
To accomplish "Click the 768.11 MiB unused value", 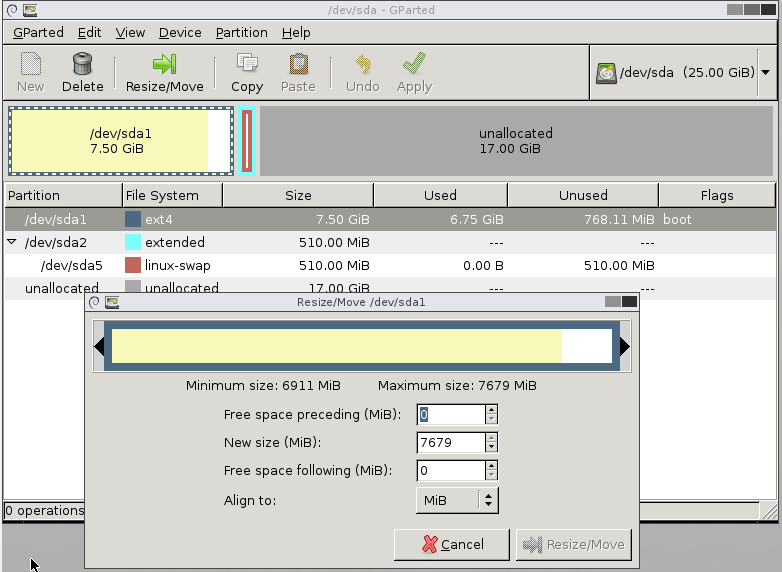I will coord(619,219).
